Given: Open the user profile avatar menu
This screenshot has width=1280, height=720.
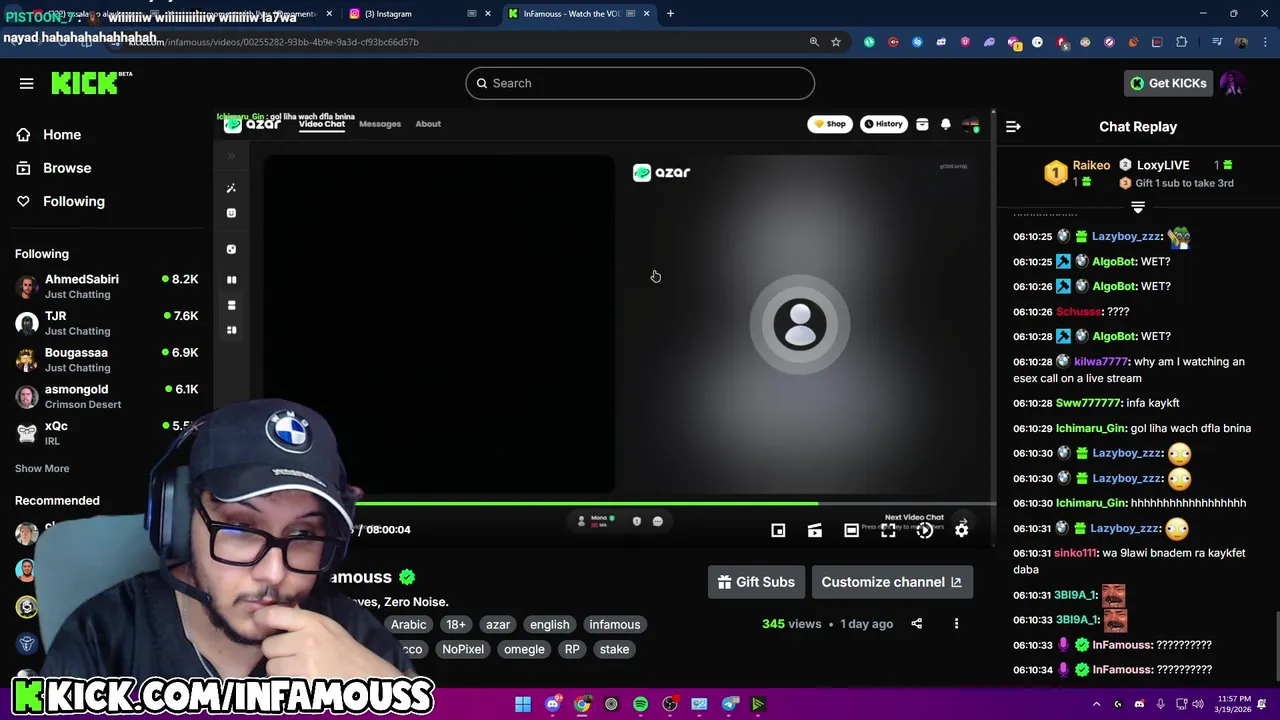Looking at the screenshot, I should tap(1233, 83).
